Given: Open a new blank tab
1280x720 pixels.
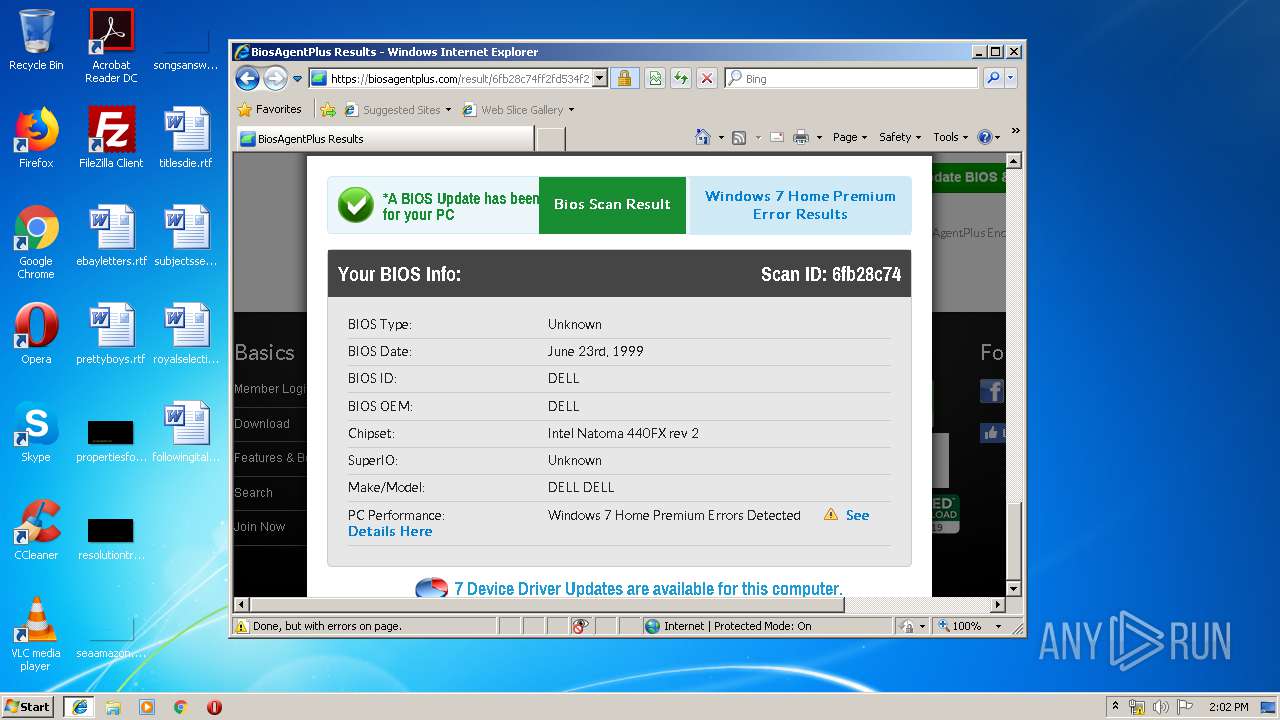Looking at the screenshot, I should click(551, 139).
